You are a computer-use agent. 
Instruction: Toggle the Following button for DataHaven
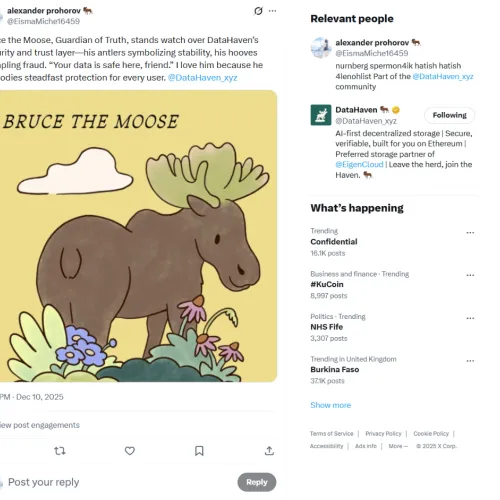[x=449, y=115]
